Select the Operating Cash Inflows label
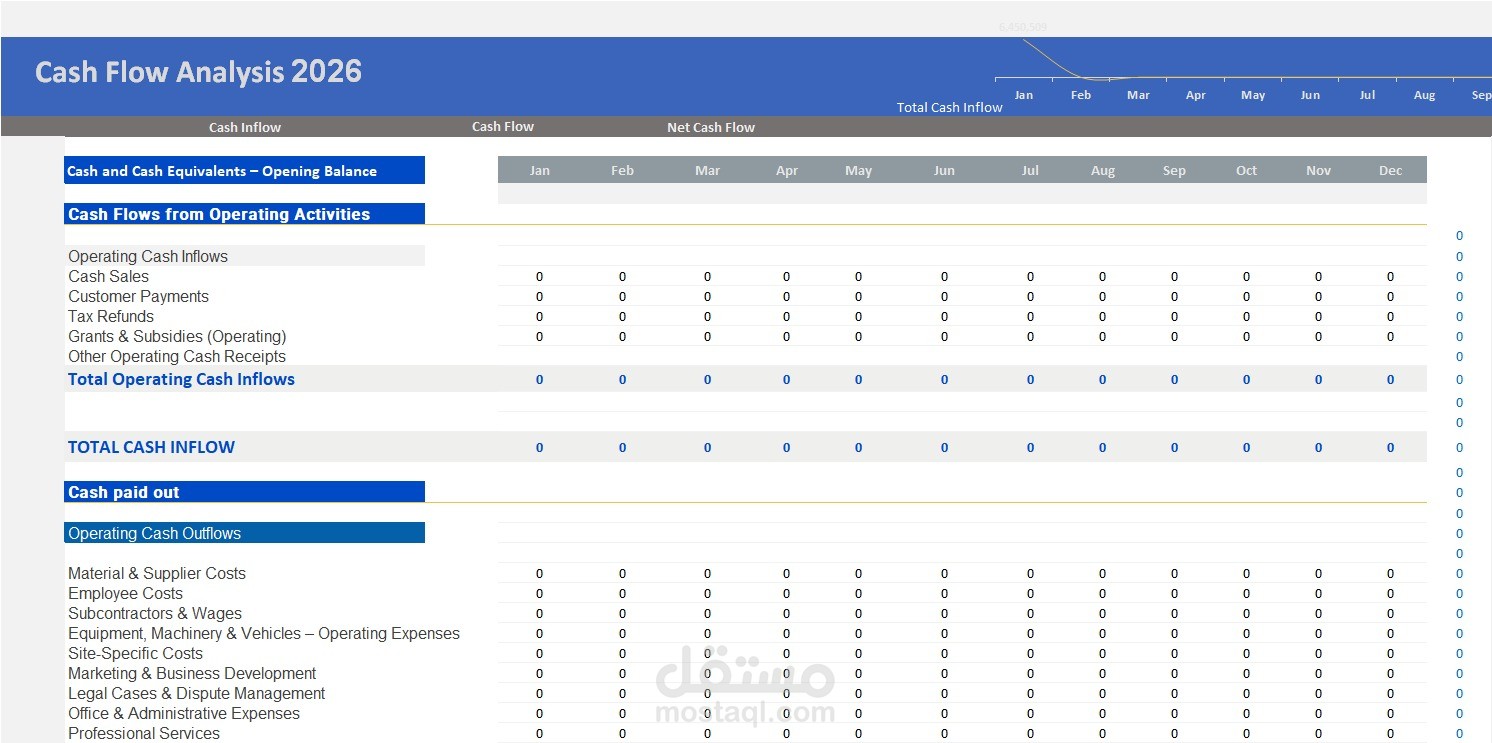This screenshot has width=1492, height=743. [148, 256]
